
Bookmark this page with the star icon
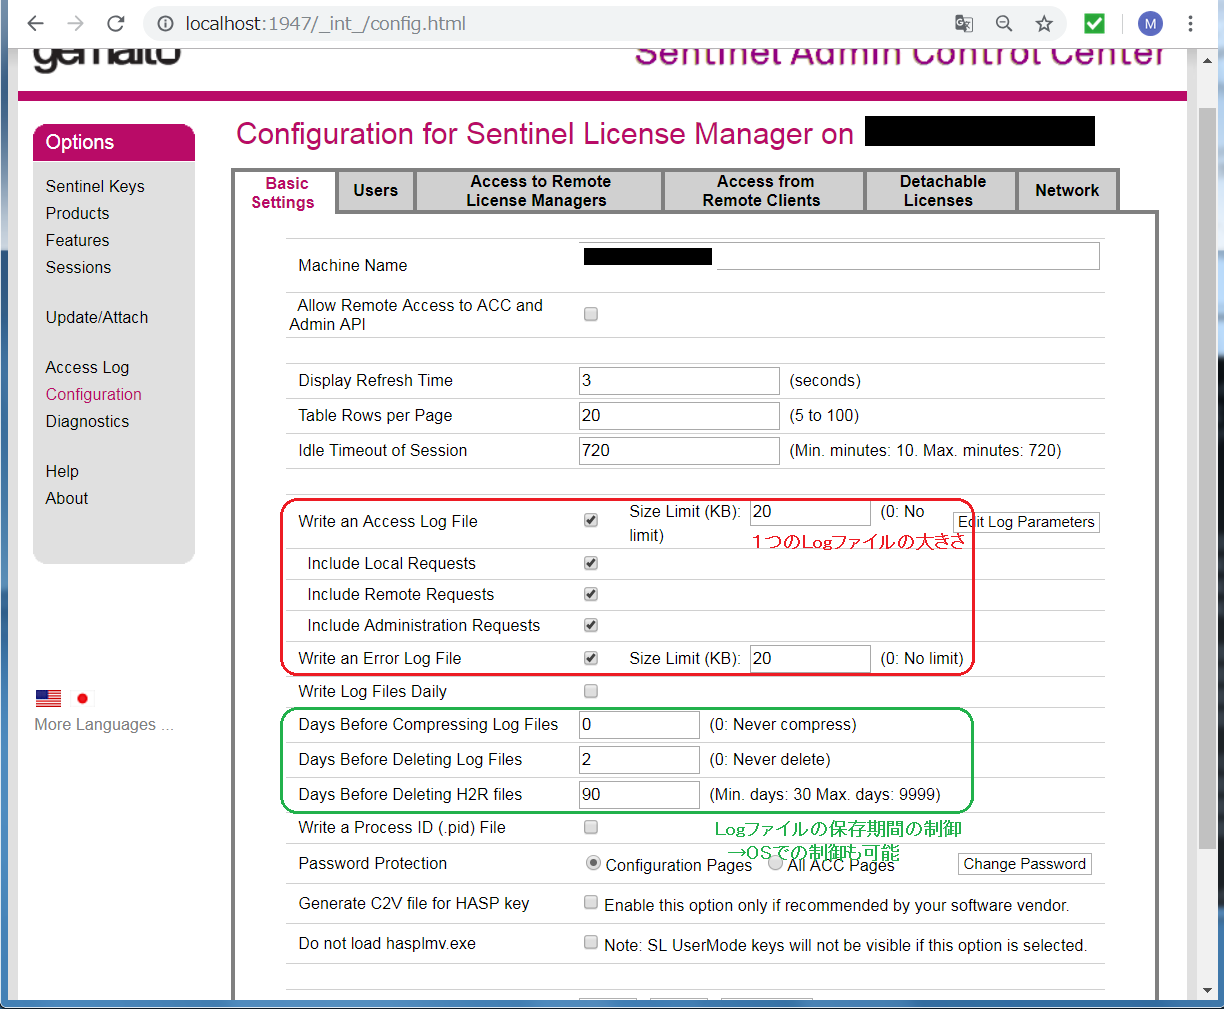click(x=1044, y=23)
